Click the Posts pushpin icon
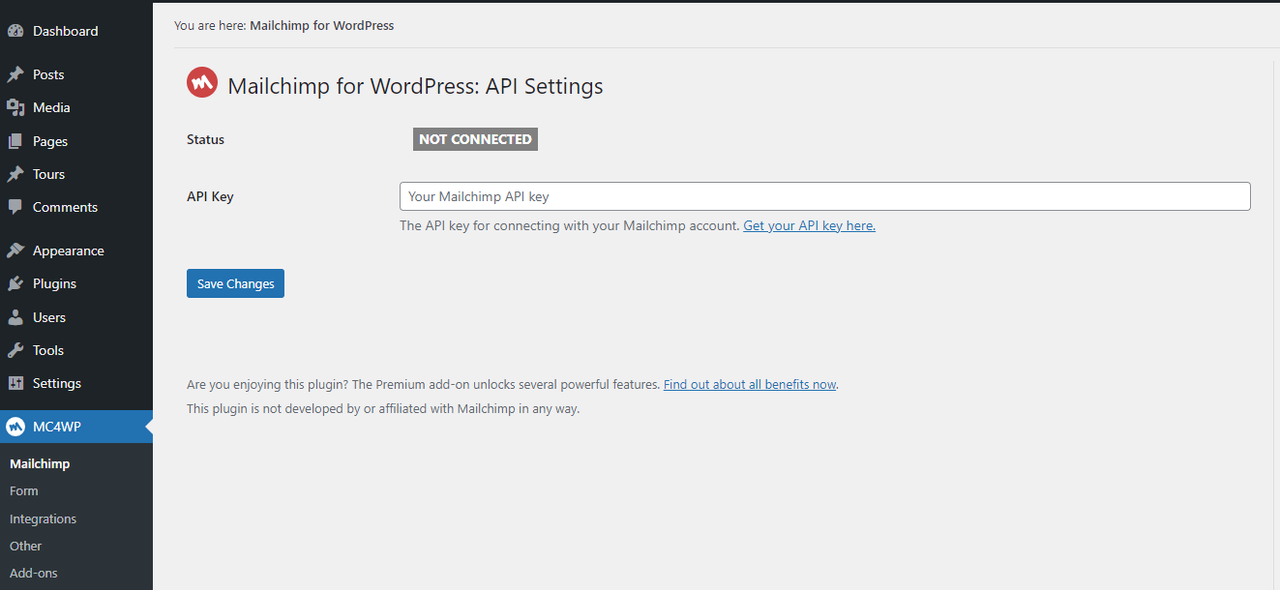The width and height of the screenshot is (1280, 590). (15, 74)
